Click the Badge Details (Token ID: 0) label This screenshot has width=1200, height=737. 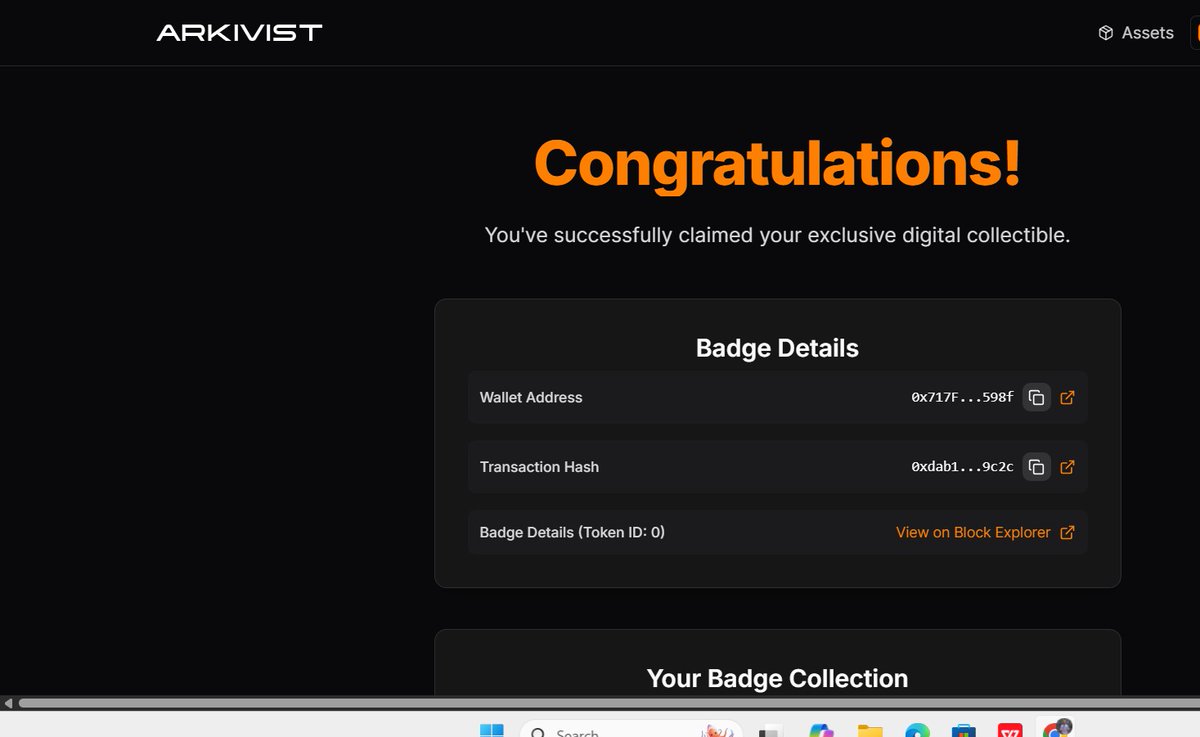coord(572,533)
